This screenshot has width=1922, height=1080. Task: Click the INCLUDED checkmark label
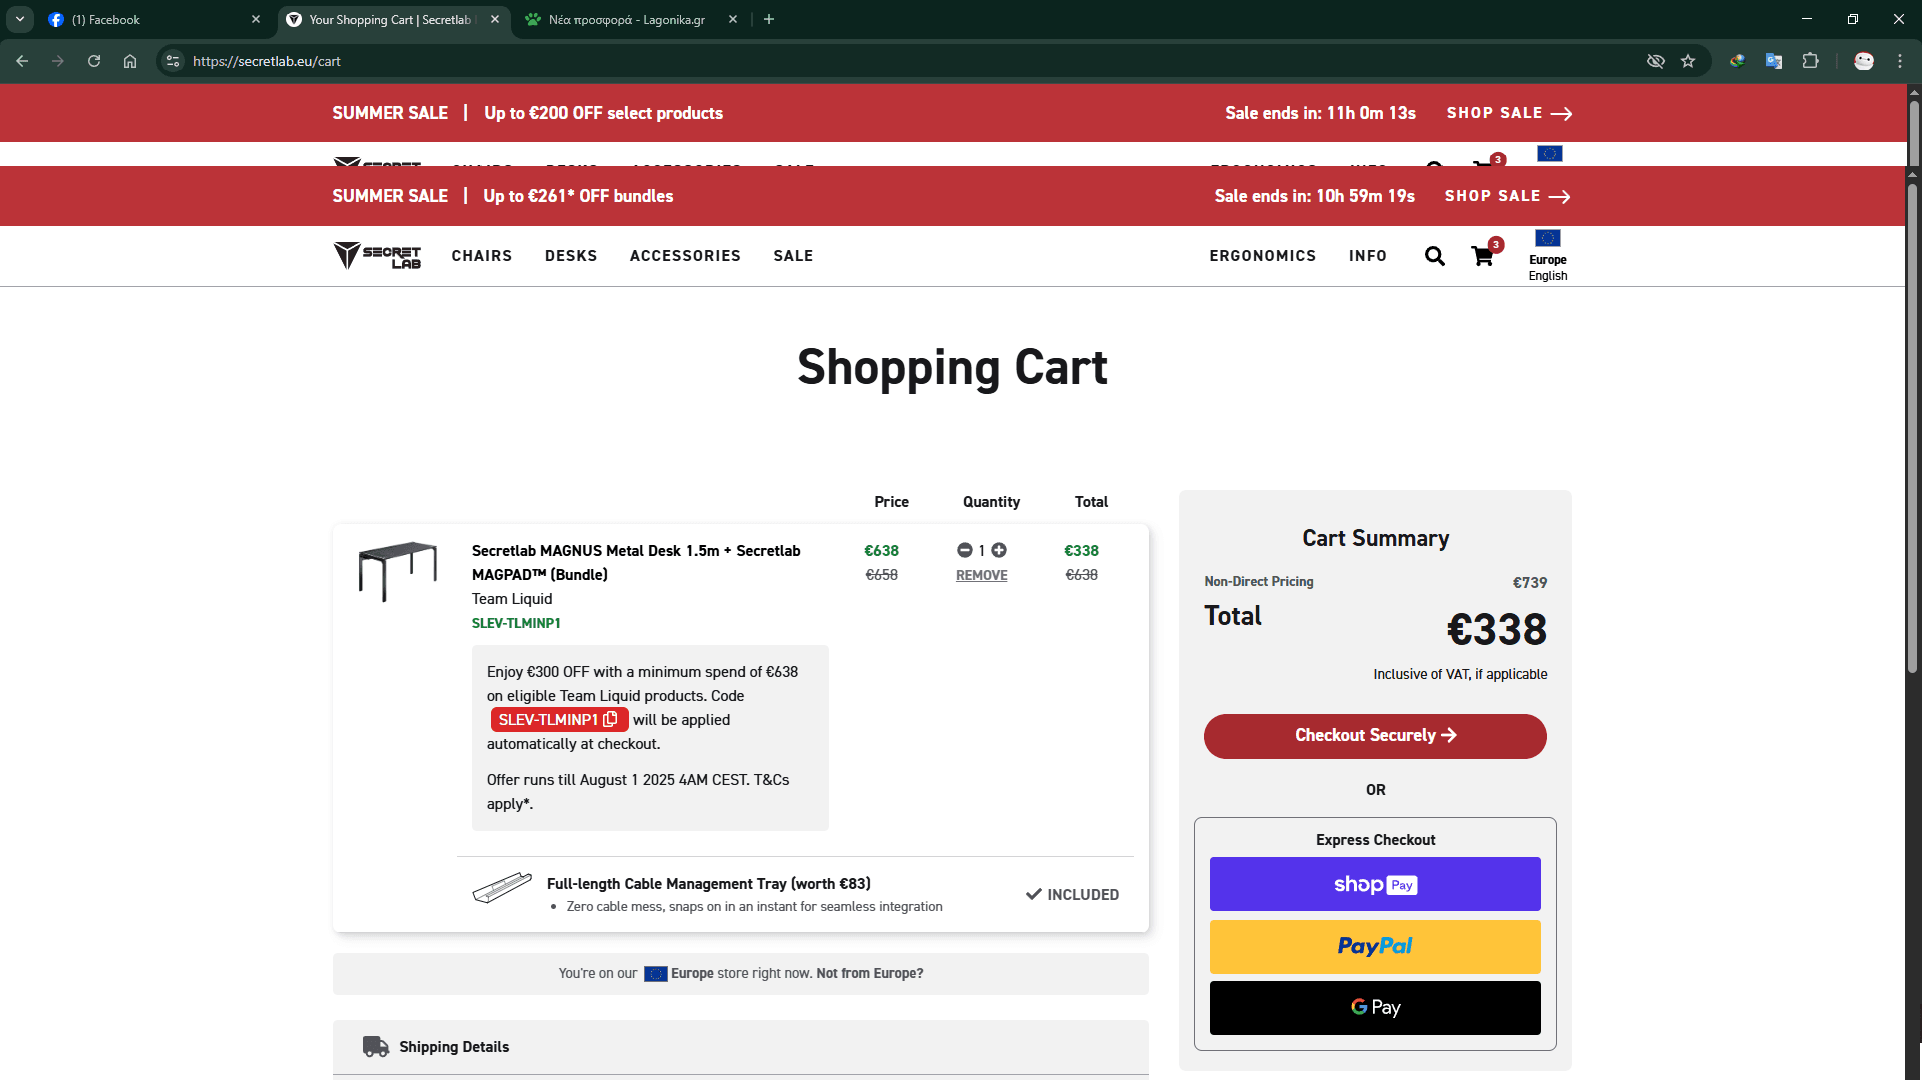[1072, 895]
